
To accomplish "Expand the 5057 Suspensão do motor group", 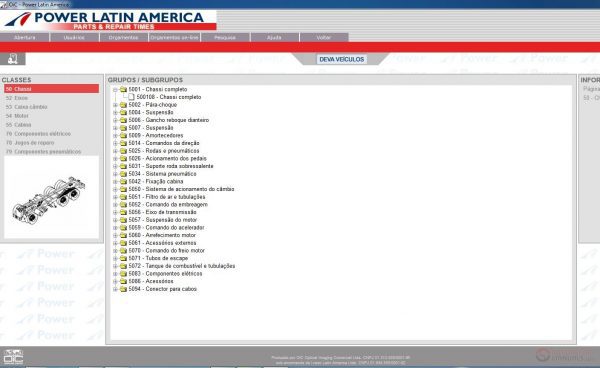I will pos(115,220).
